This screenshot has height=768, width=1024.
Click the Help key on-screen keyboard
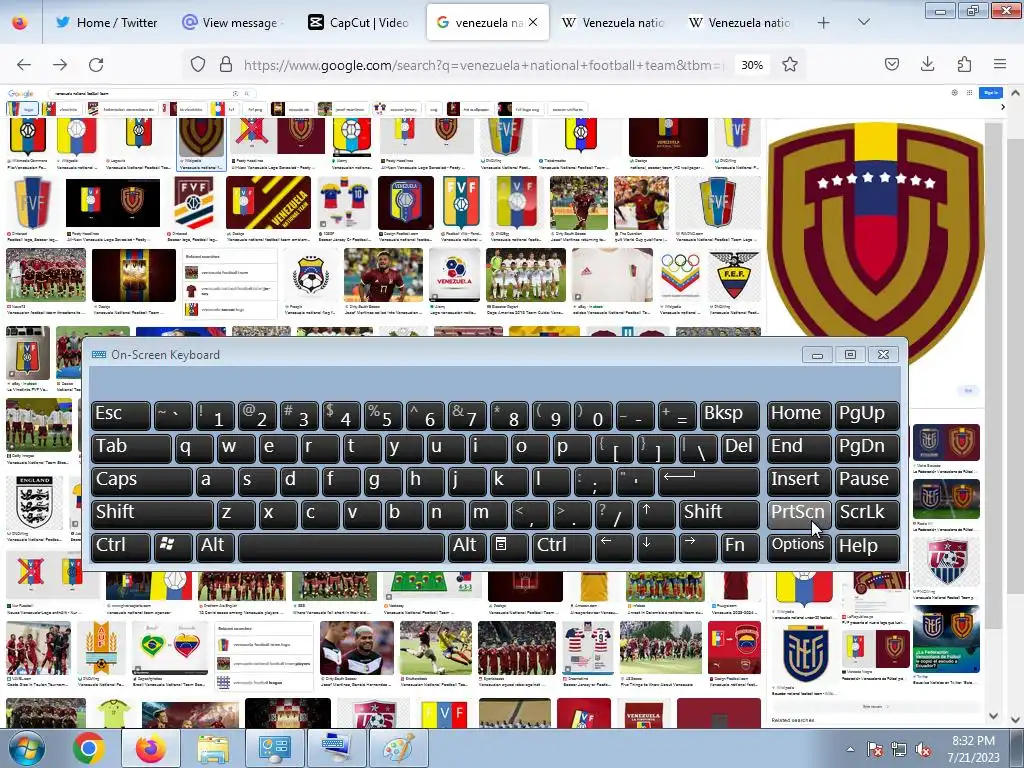pyautogui.click(x=866, y=547)
